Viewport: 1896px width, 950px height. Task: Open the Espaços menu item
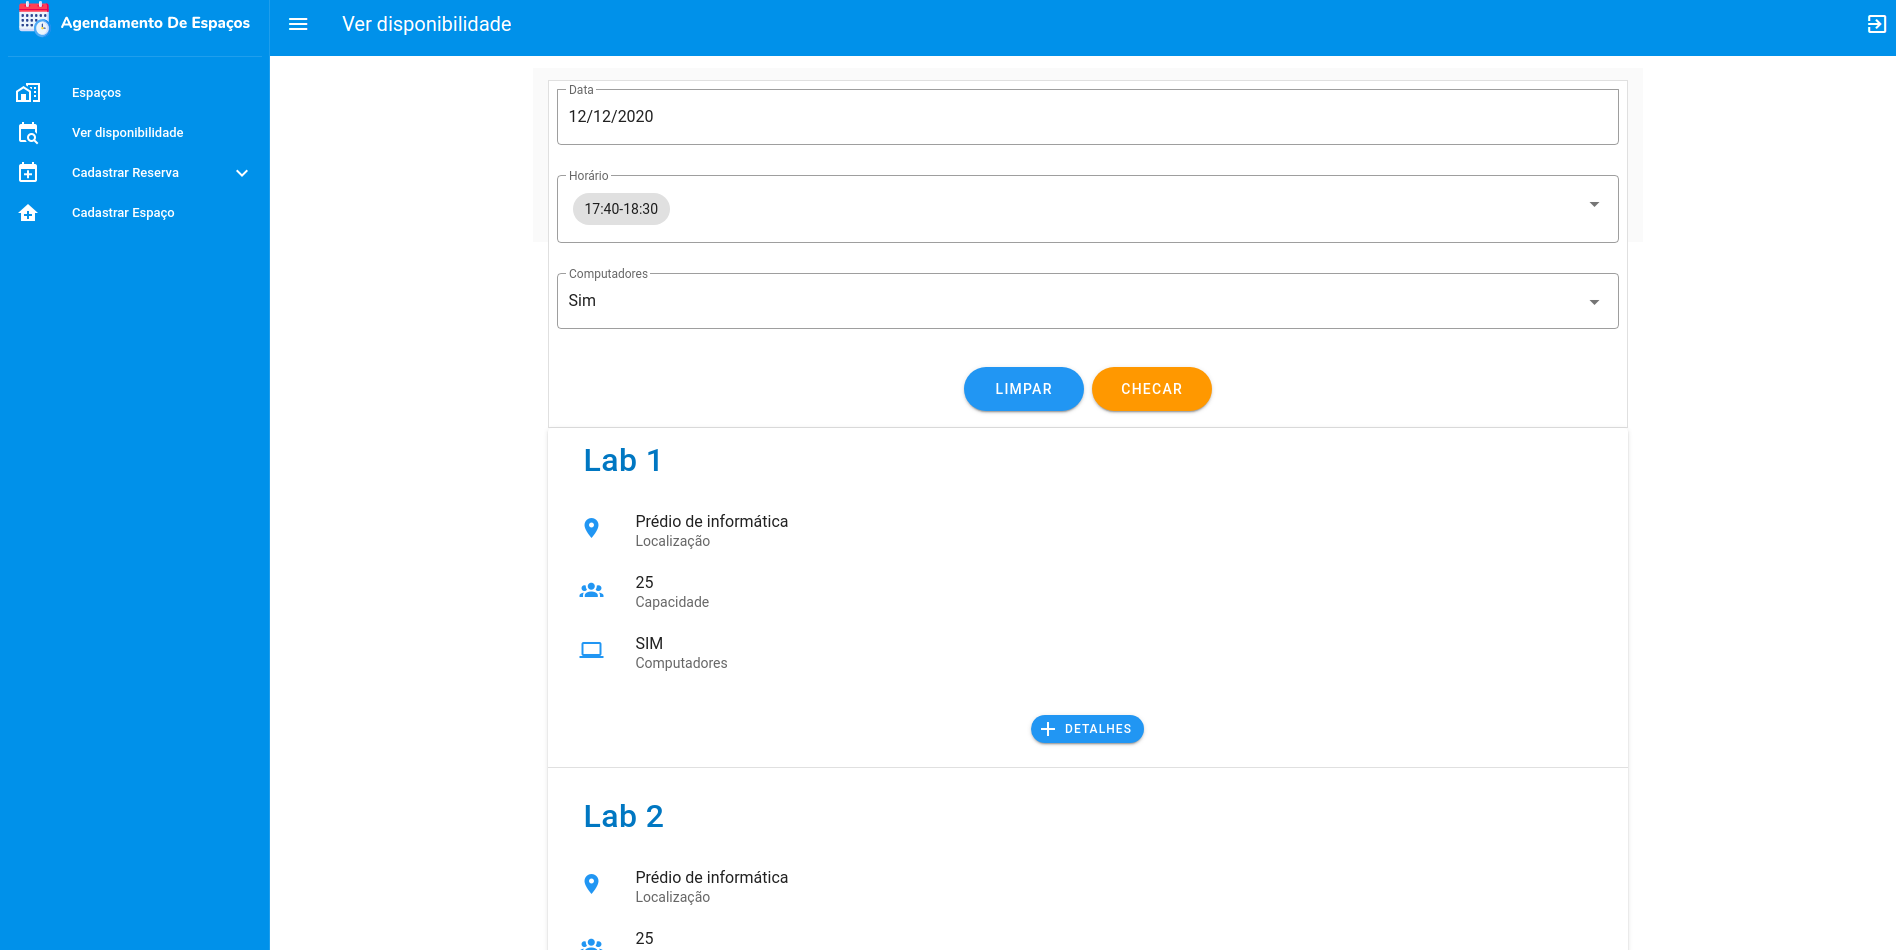pos(135,93)
